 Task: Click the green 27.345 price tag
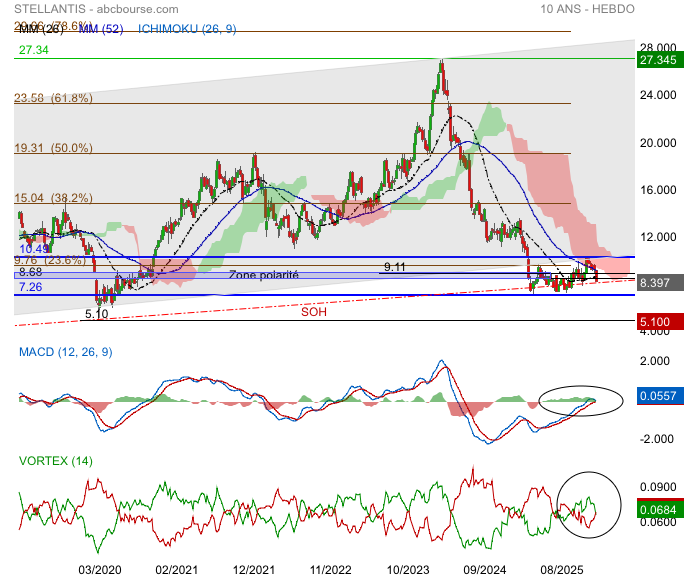click(660, 60)
